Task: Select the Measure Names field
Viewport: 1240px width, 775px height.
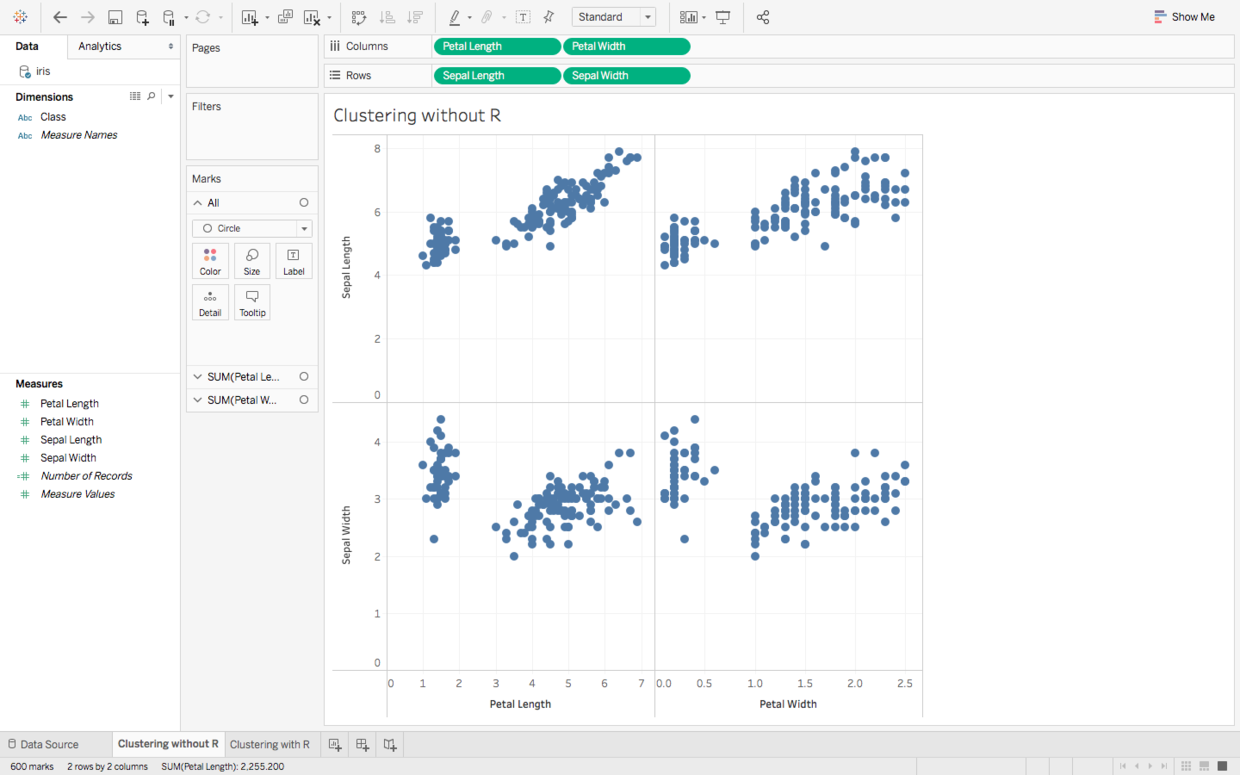Action: click(78, 135)
